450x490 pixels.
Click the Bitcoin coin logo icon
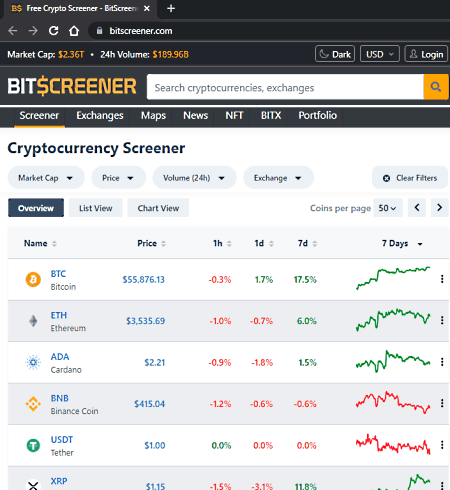point(33,279)
